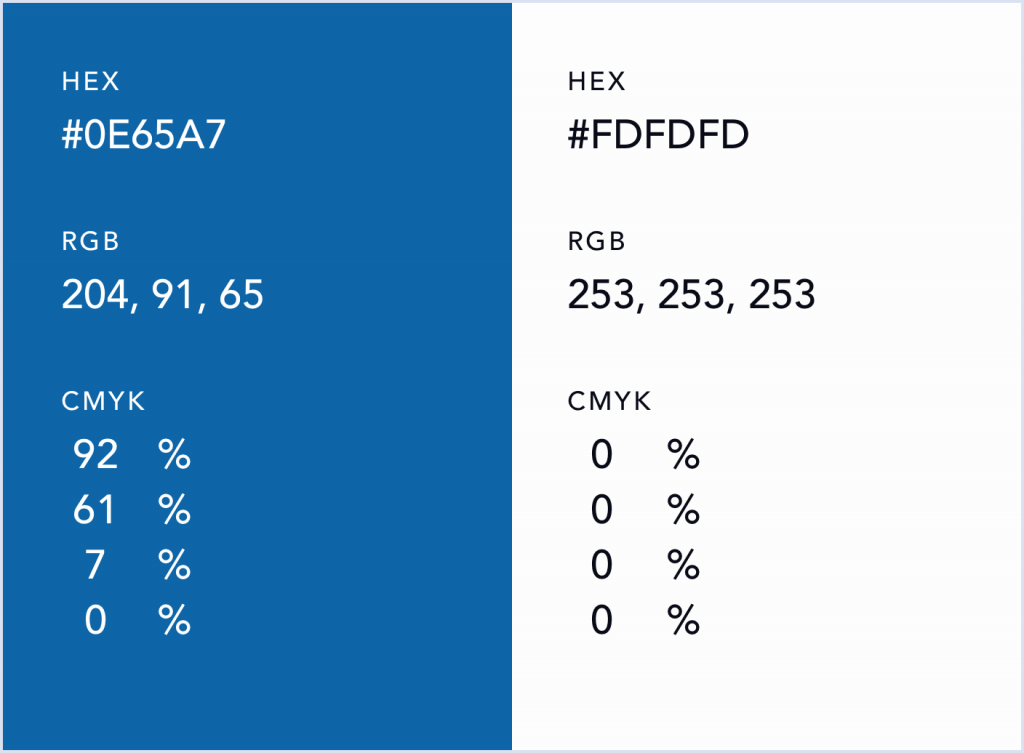
Task: Select the CMYK value 61
Action: click(x=95, y=512)
